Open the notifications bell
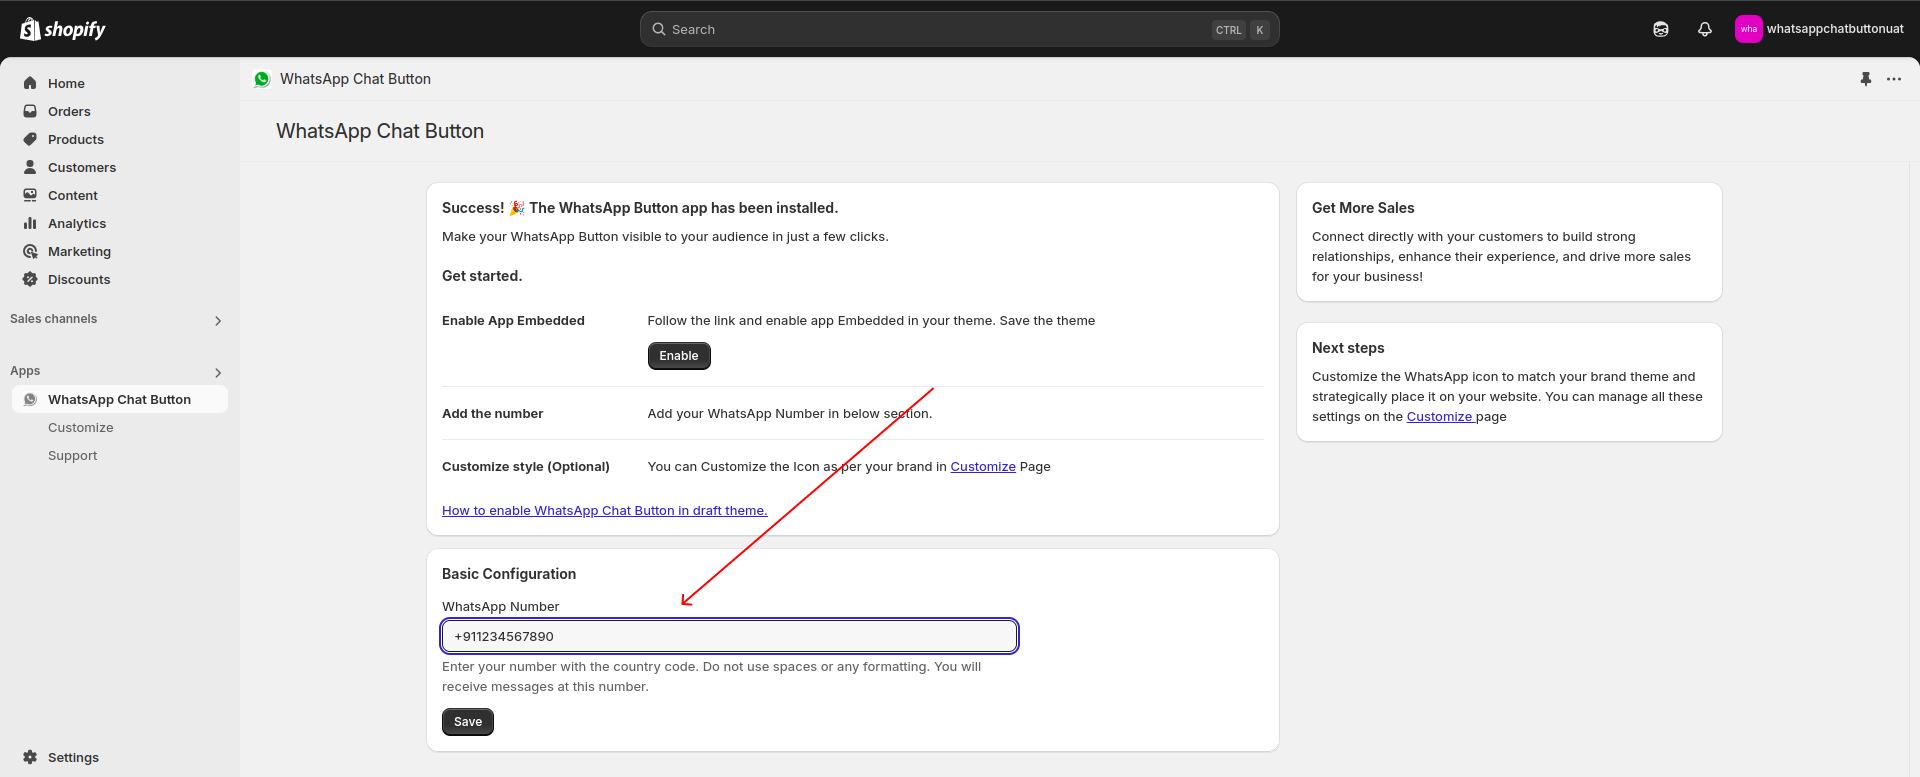 pos(1705,29)
